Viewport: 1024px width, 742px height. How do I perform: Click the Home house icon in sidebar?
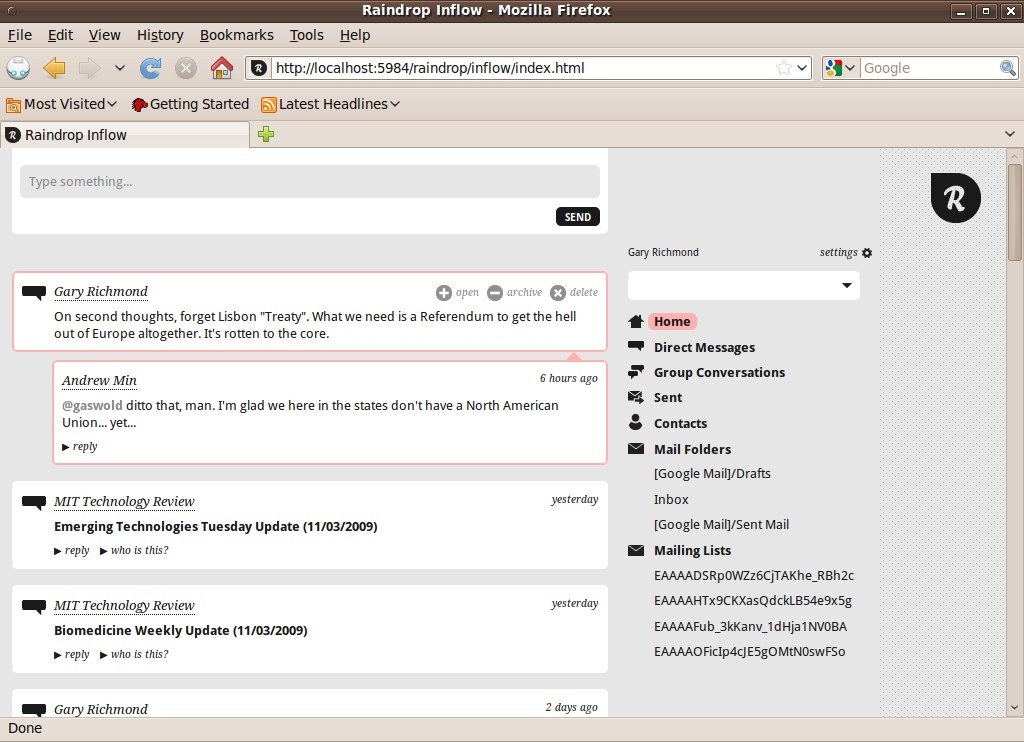[635, 321]
